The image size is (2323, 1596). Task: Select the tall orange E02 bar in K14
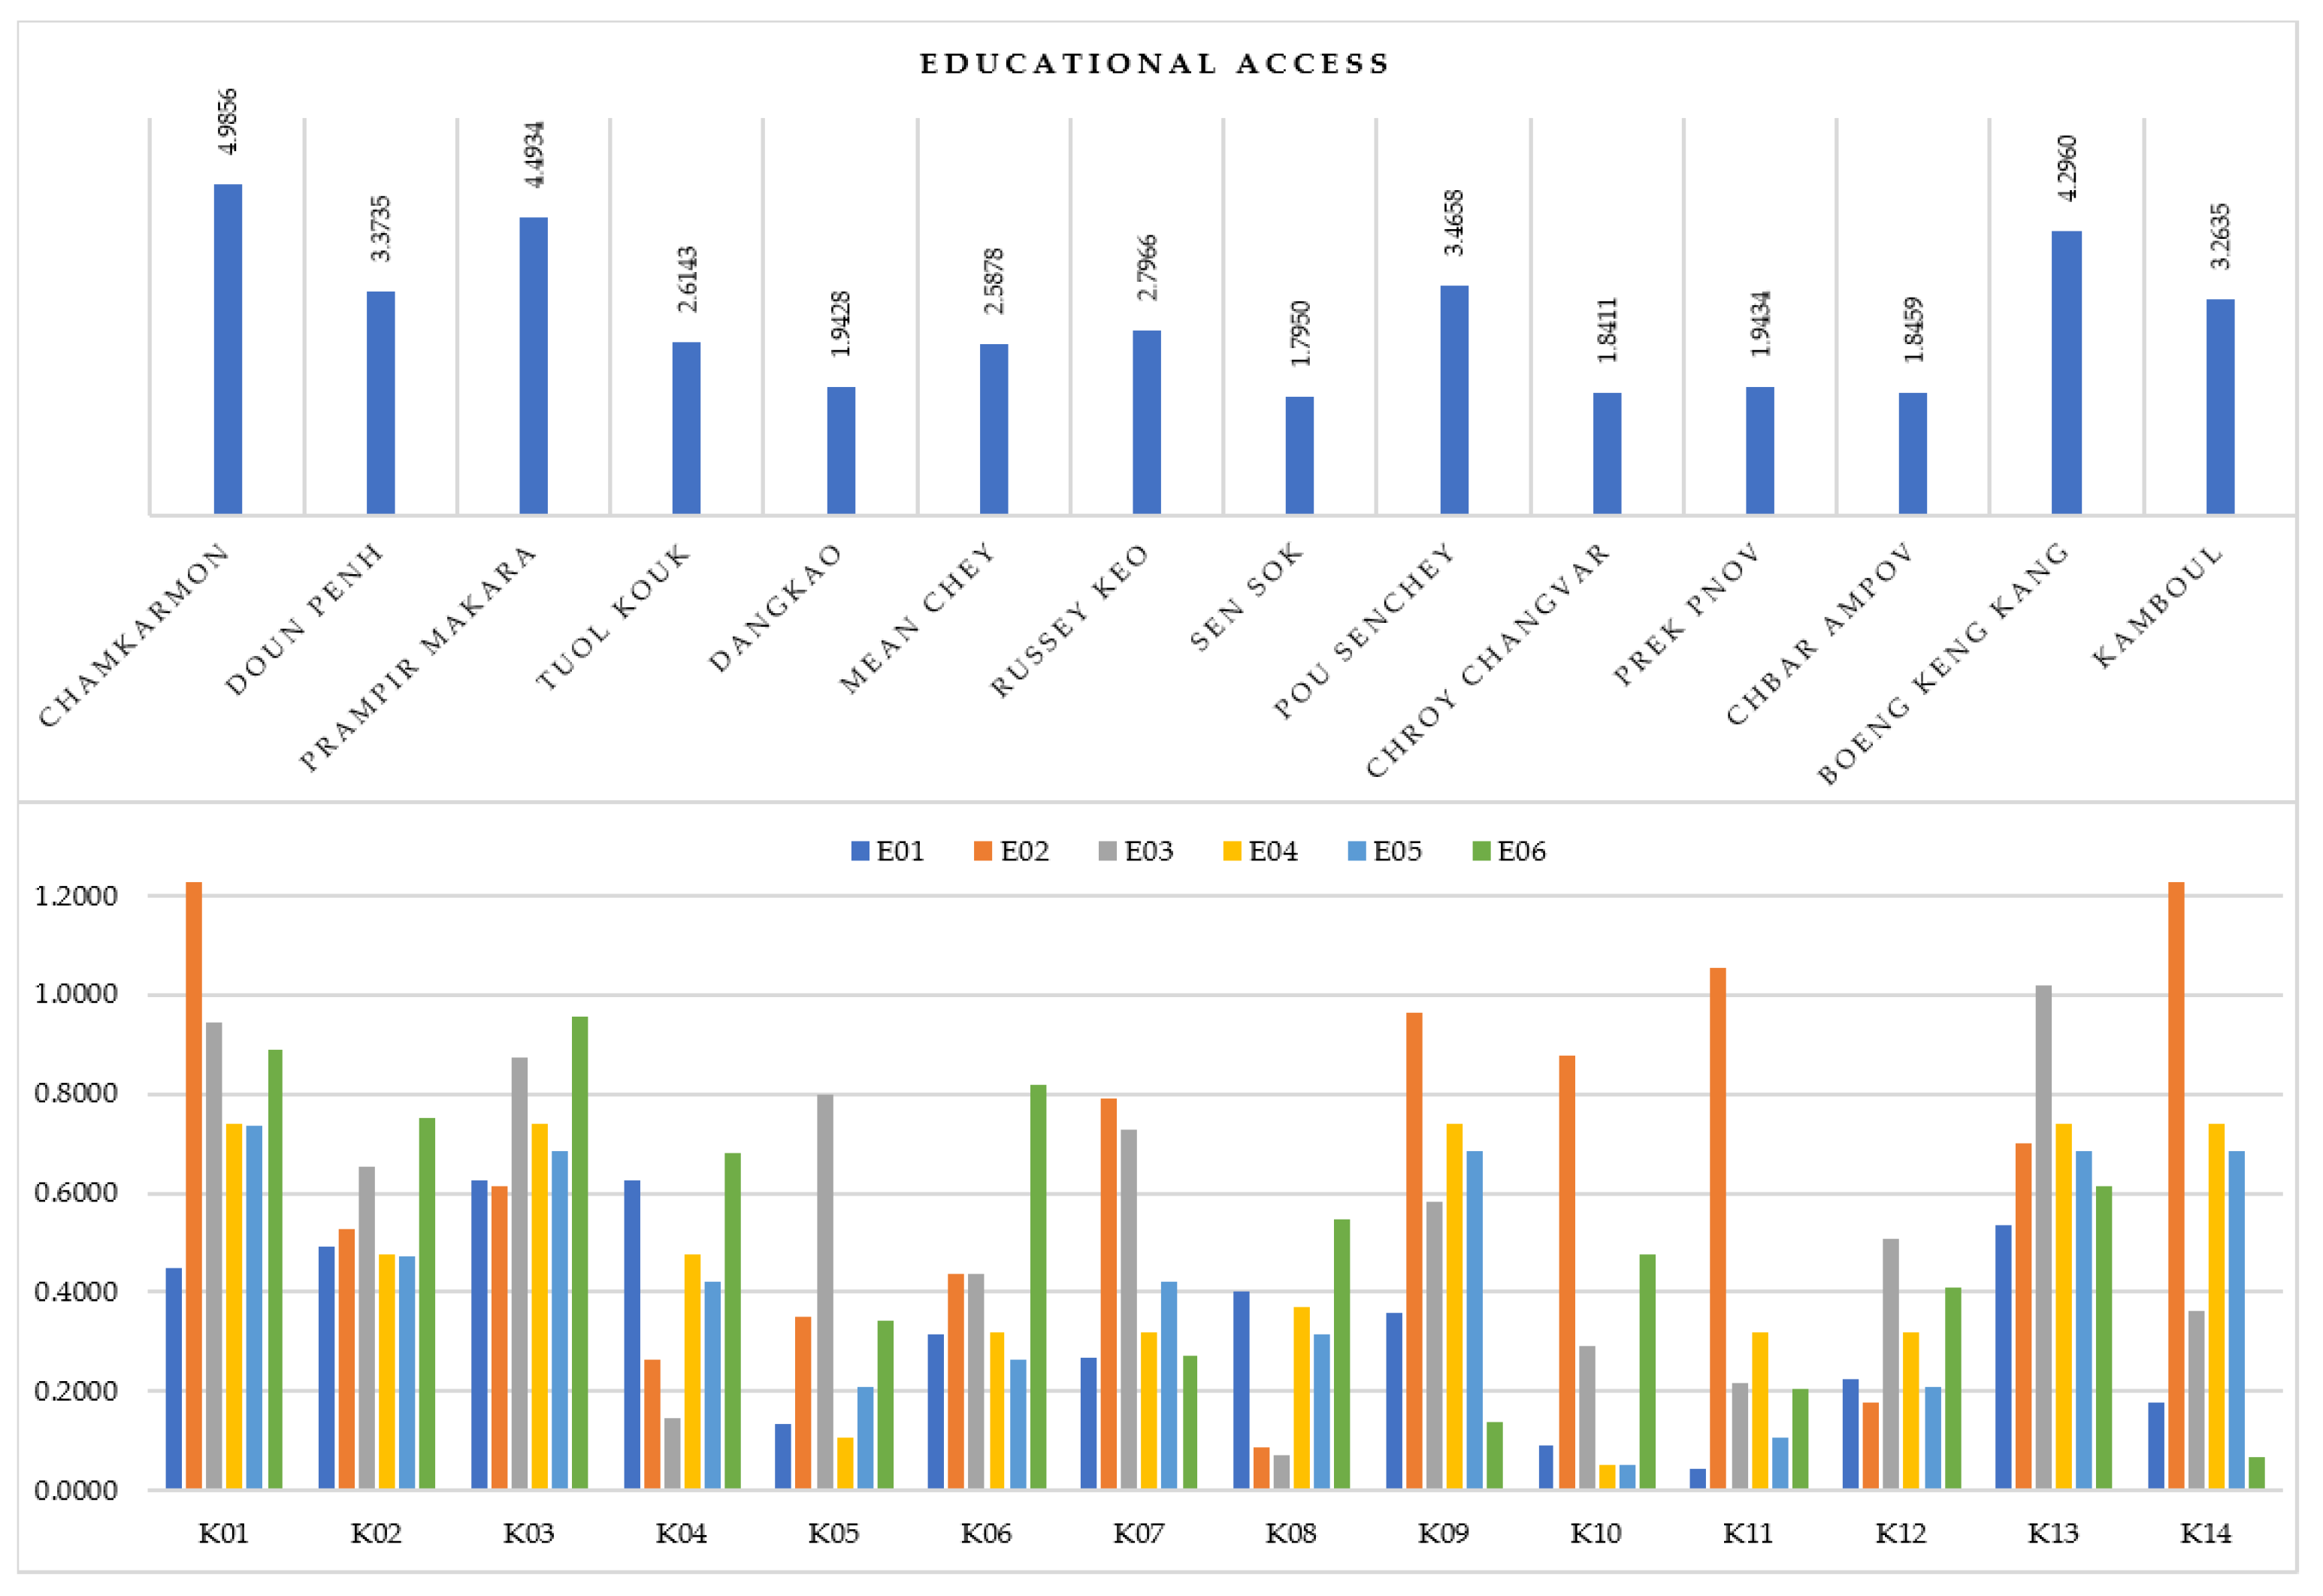(x=2176, y=1186)
